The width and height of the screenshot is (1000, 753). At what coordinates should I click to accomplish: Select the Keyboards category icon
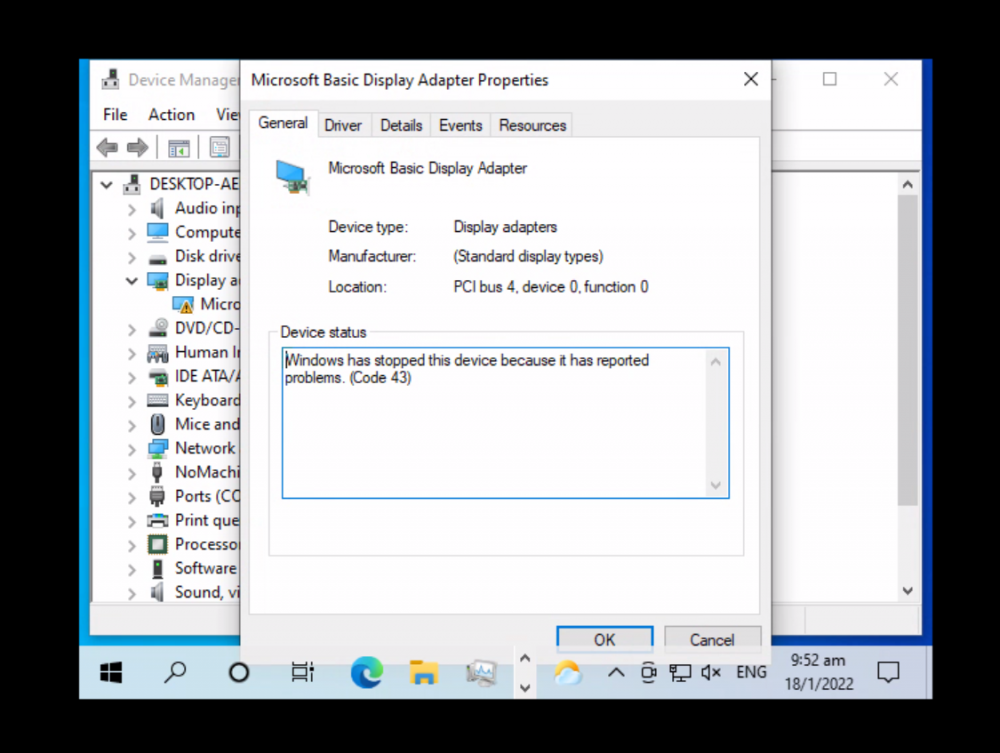(x=158, y=400)
